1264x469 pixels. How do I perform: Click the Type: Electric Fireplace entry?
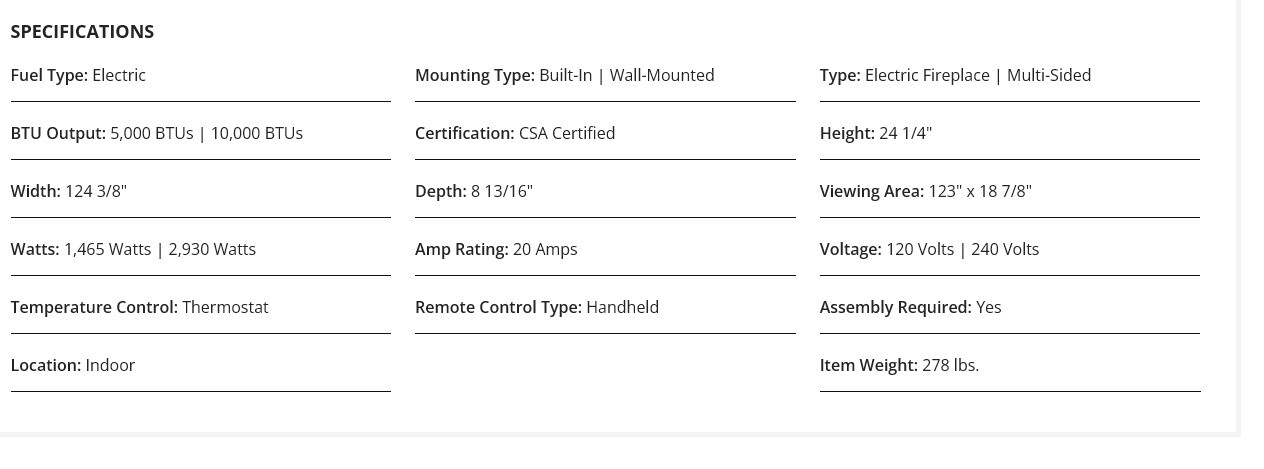[926, 76]
